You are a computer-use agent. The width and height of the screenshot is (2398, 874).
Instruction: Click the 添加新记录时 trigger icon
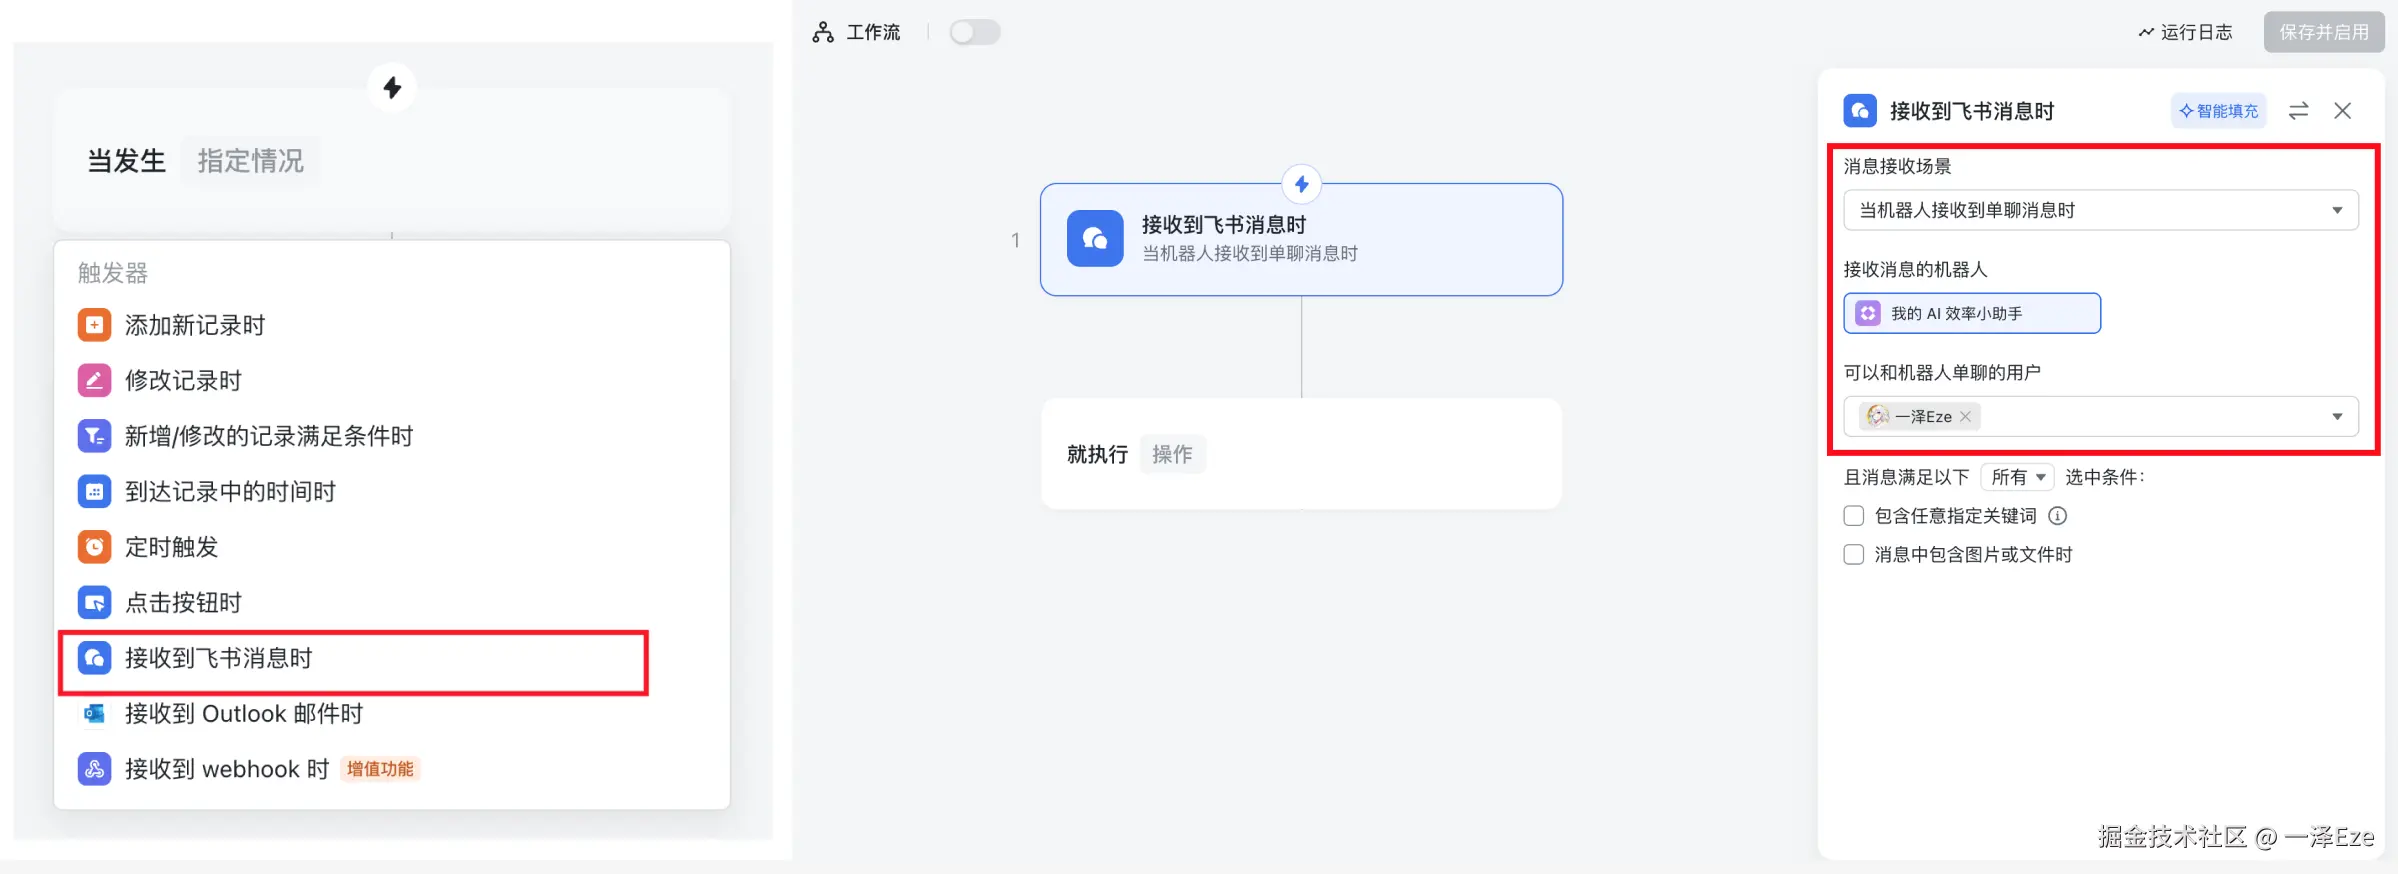coord(94,325)
